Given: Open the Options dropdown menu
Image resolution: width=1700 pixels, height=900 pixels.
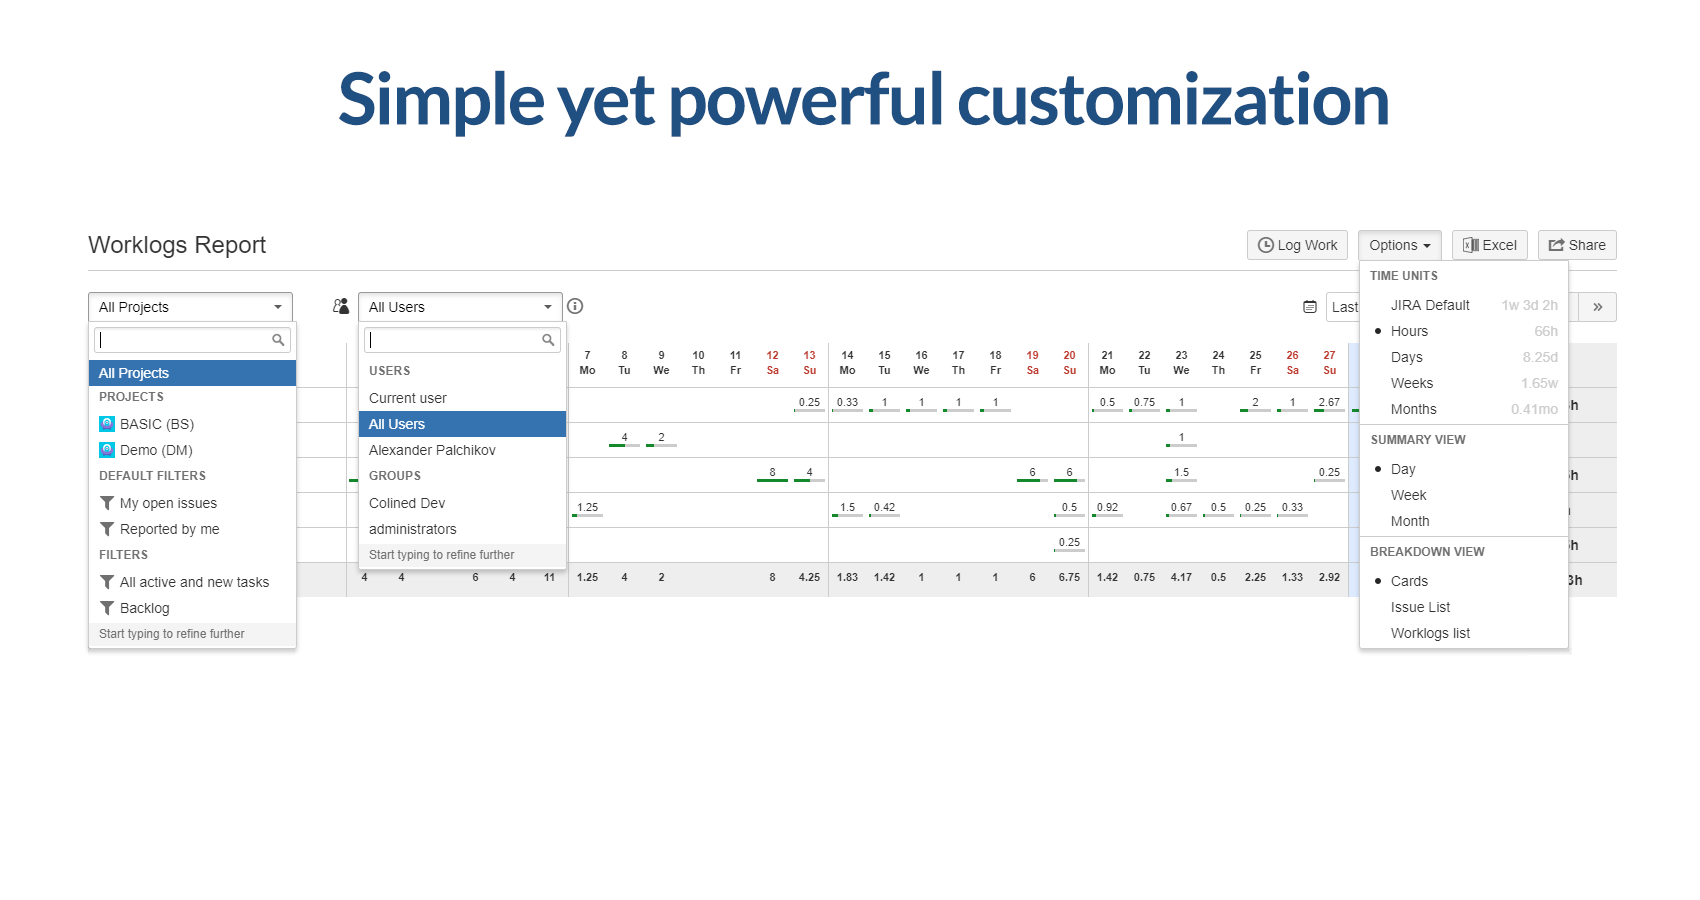Looking at the screenshot, I should pyautogui.click(x=1399, y=245).
